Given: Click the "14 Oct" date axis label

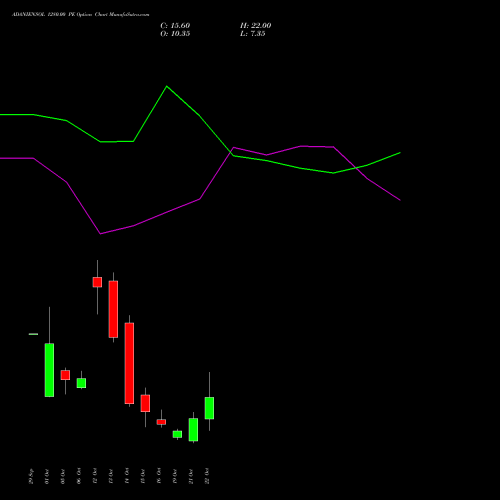Looking at the screenshot, I should point(127,476).
